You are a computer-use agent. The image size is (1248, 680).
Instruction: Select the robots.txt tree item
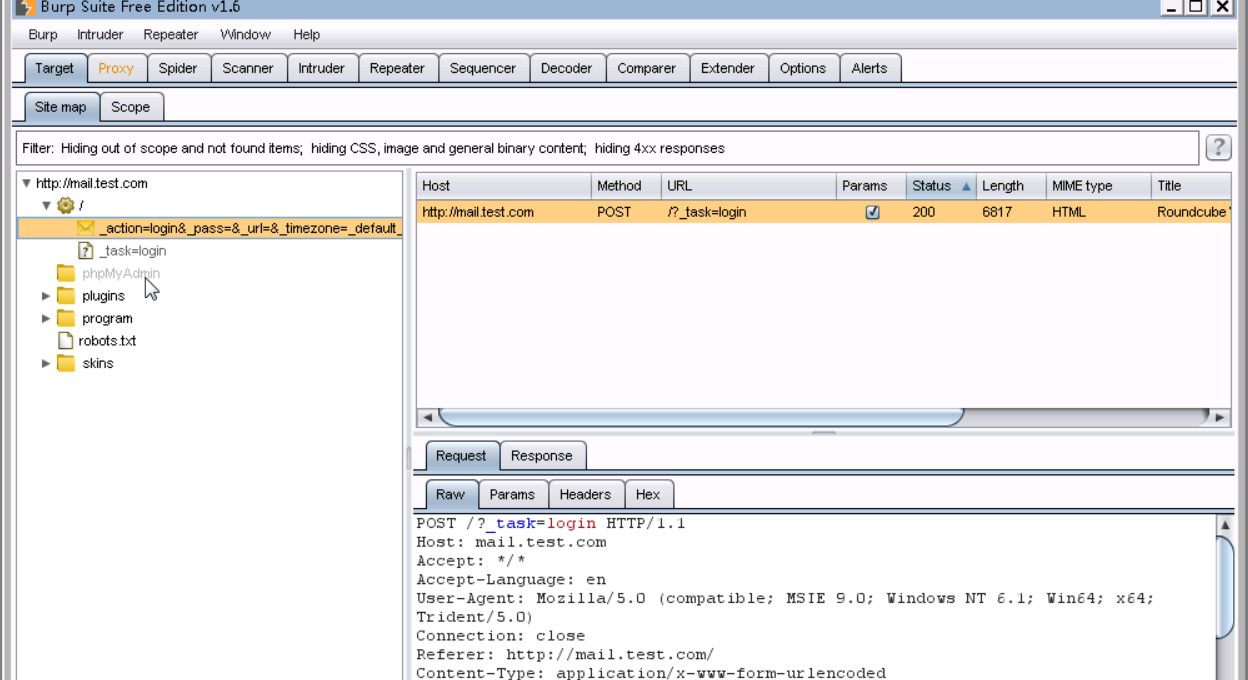[x=107, y=341]
